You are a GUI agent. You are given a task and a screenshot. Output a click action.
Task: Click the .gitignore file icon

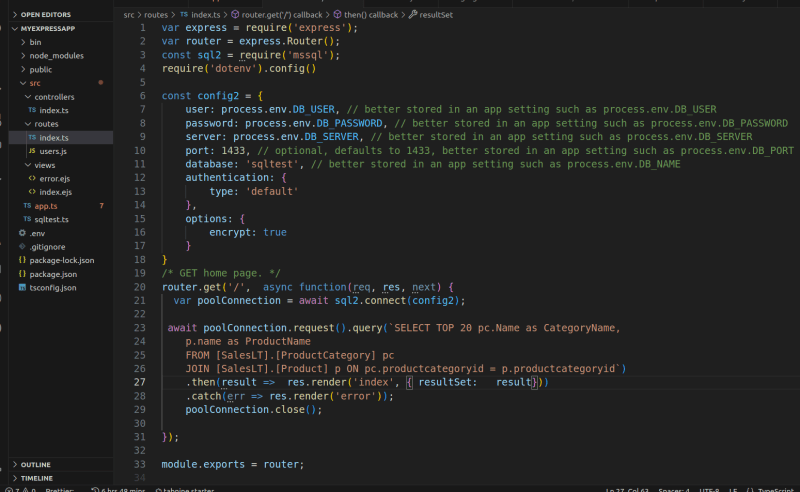tap(22, 247)
